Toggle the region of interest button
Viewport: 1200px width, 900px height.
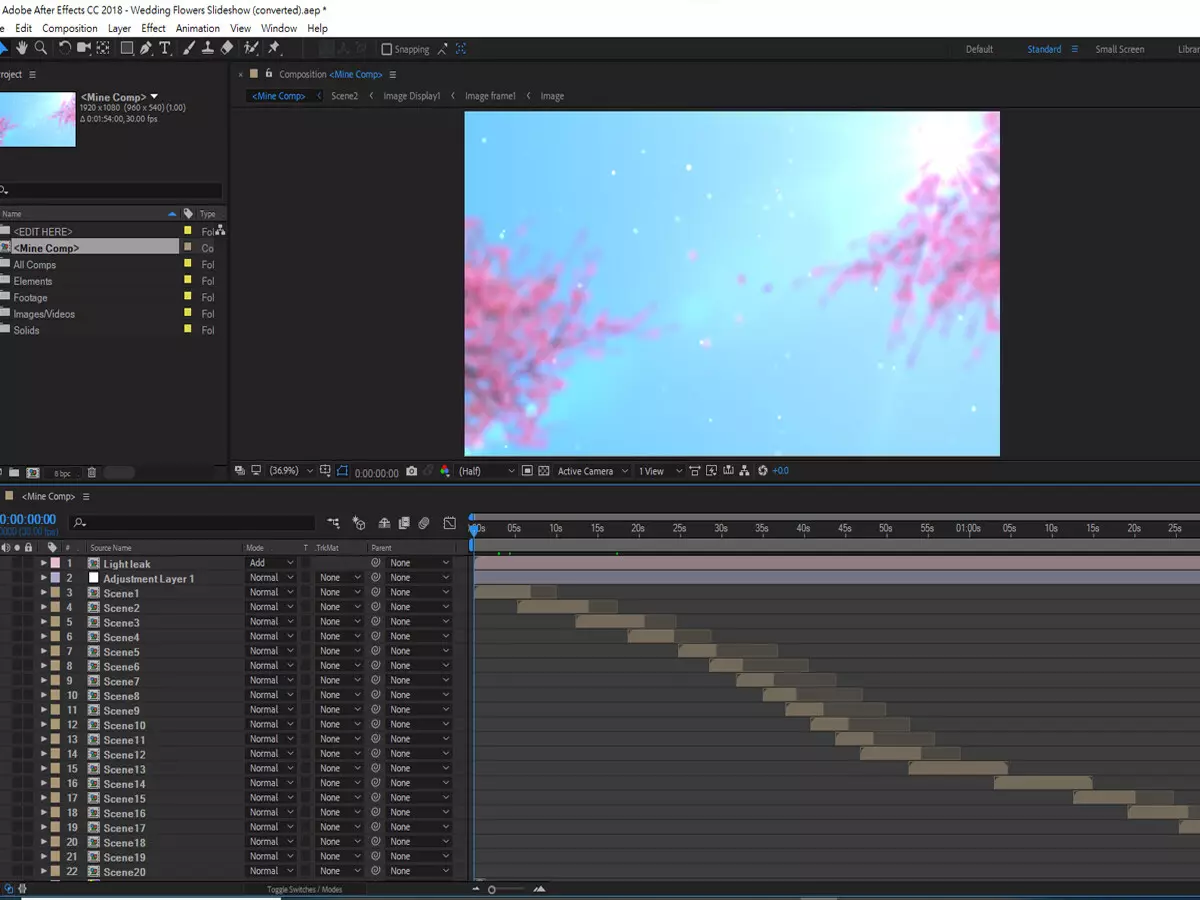click(527, 471)
